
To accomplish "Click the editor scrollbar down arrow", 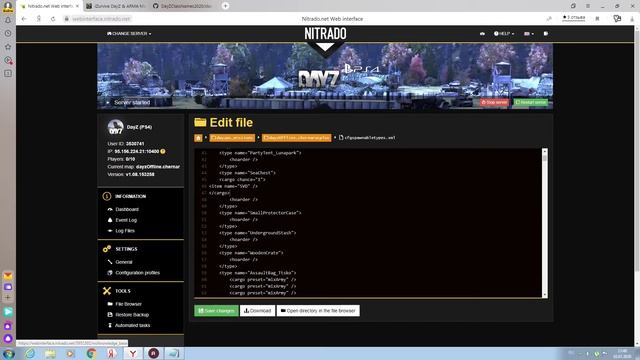I will tap(544, 295).
